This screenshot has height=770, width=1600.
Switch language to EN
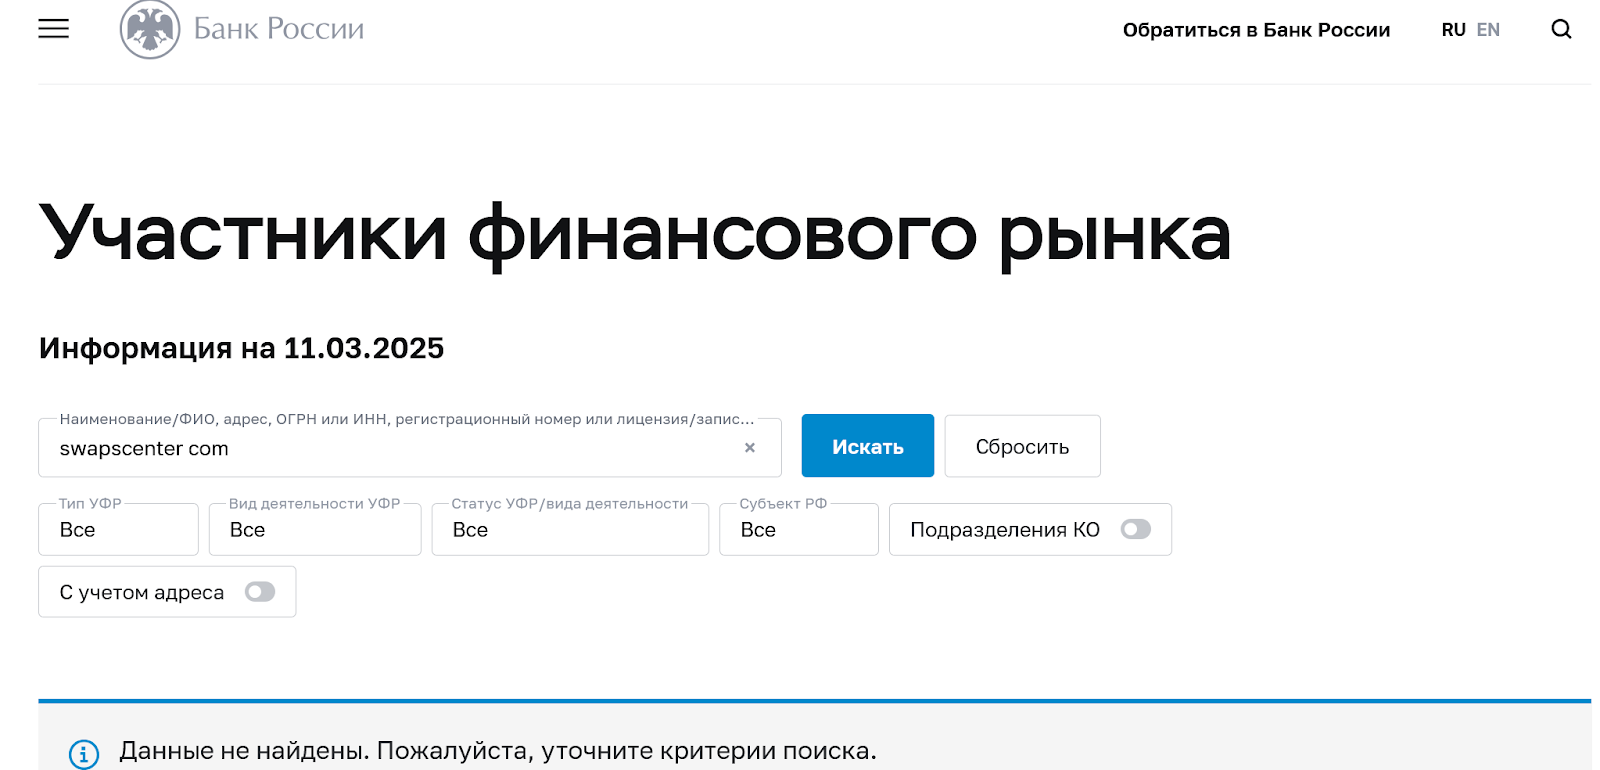coord(1488,30)
